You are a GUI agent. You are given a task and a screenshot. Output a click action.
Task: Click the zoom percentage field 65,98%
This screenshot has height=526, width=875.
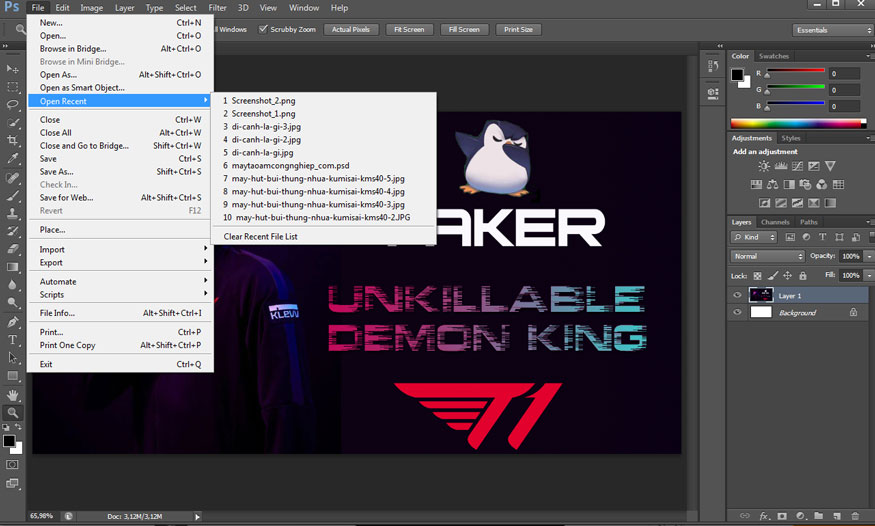(42, 516)
